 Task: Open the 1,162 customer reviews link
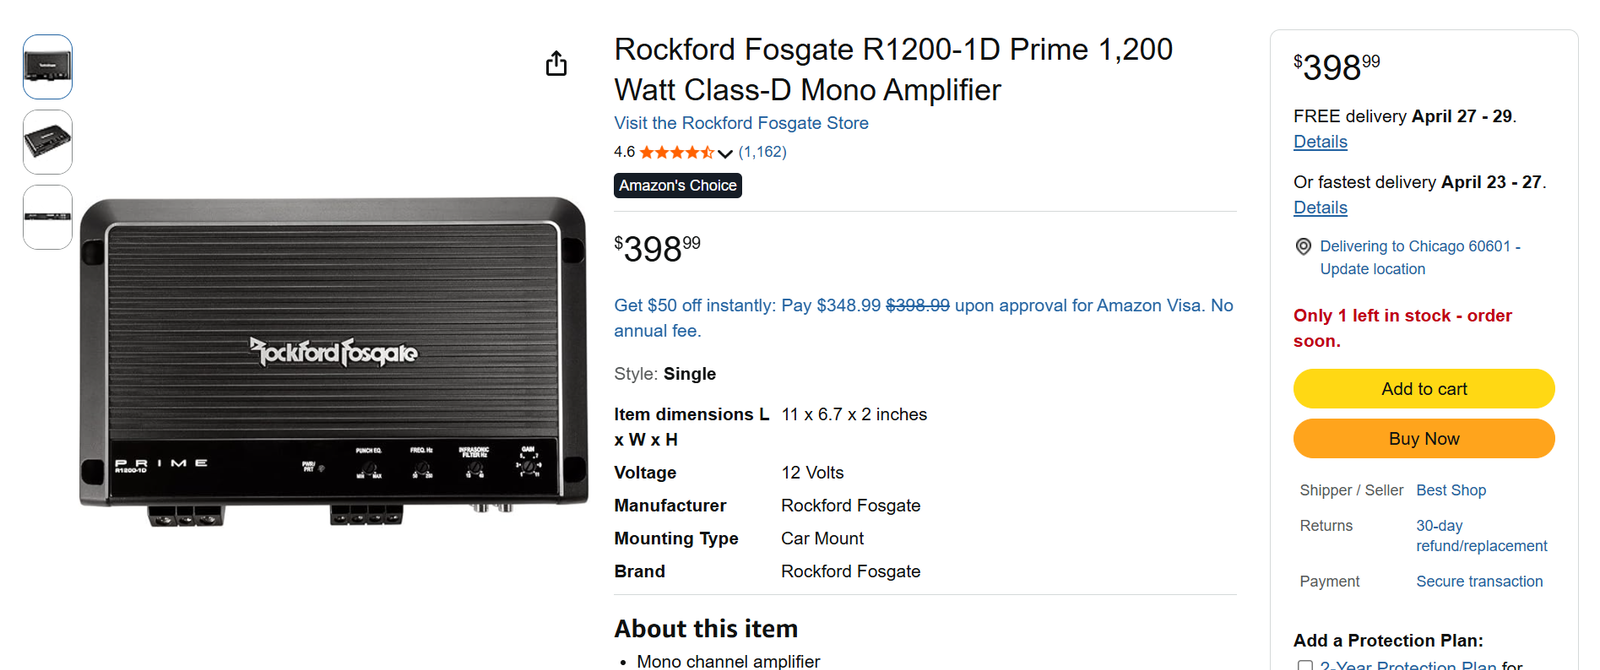coord(762,152)
